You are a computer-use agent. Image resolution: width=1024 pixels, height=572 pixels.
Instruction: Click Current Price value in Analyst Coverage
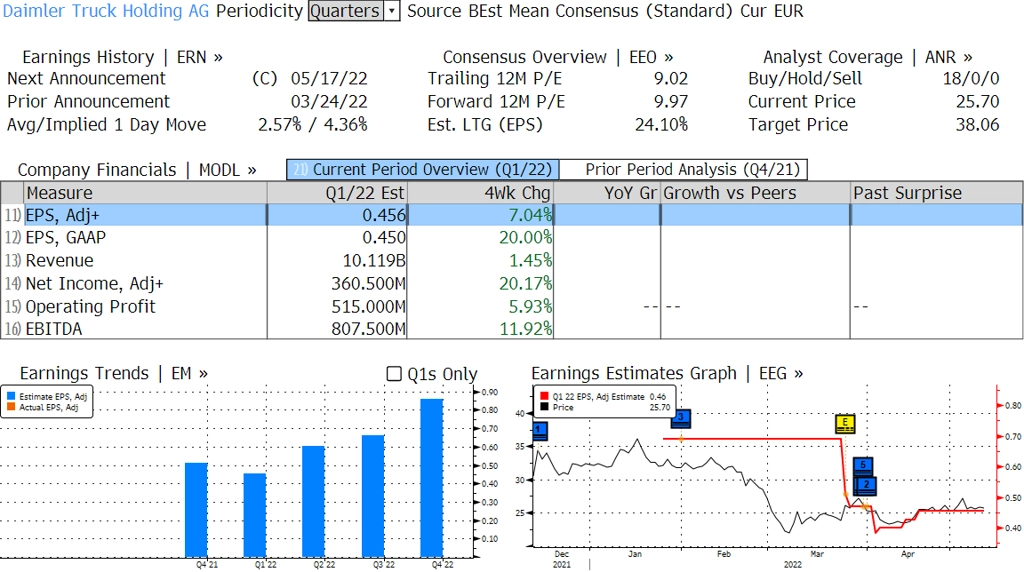click(x=978, y=102)
